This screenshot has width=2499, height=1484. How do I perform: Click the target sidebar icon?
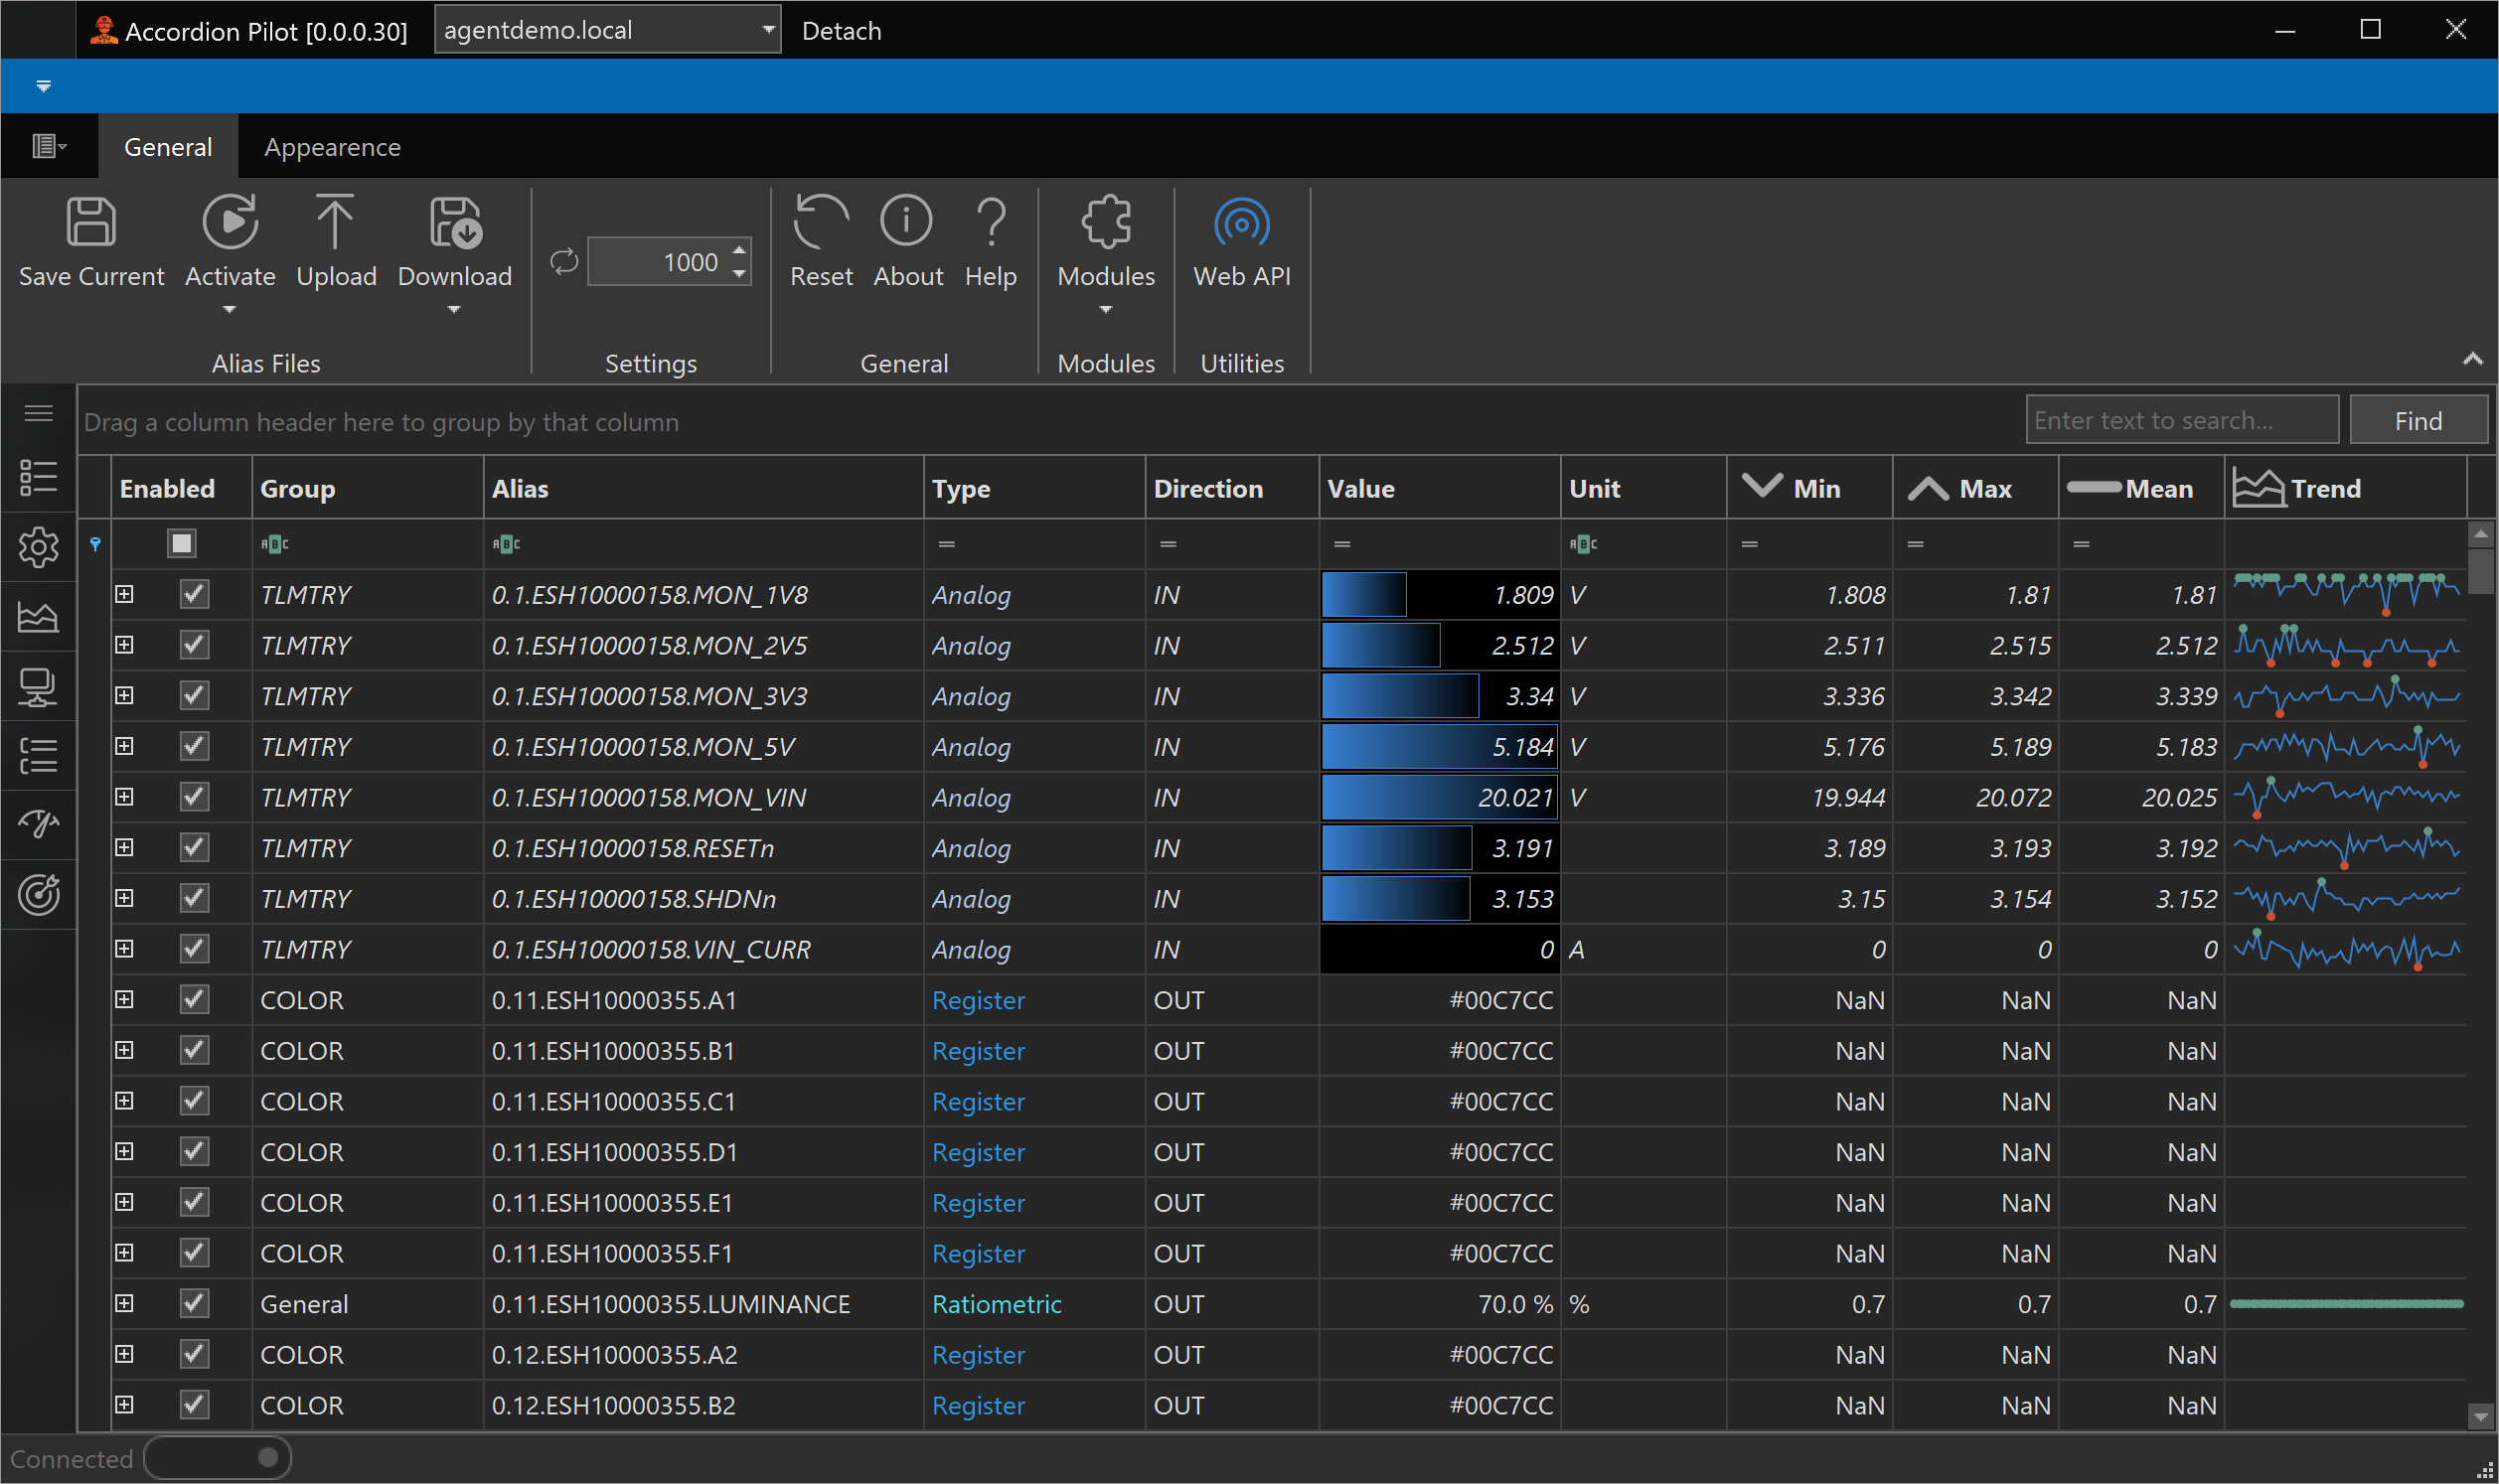[x=38, y=895]
